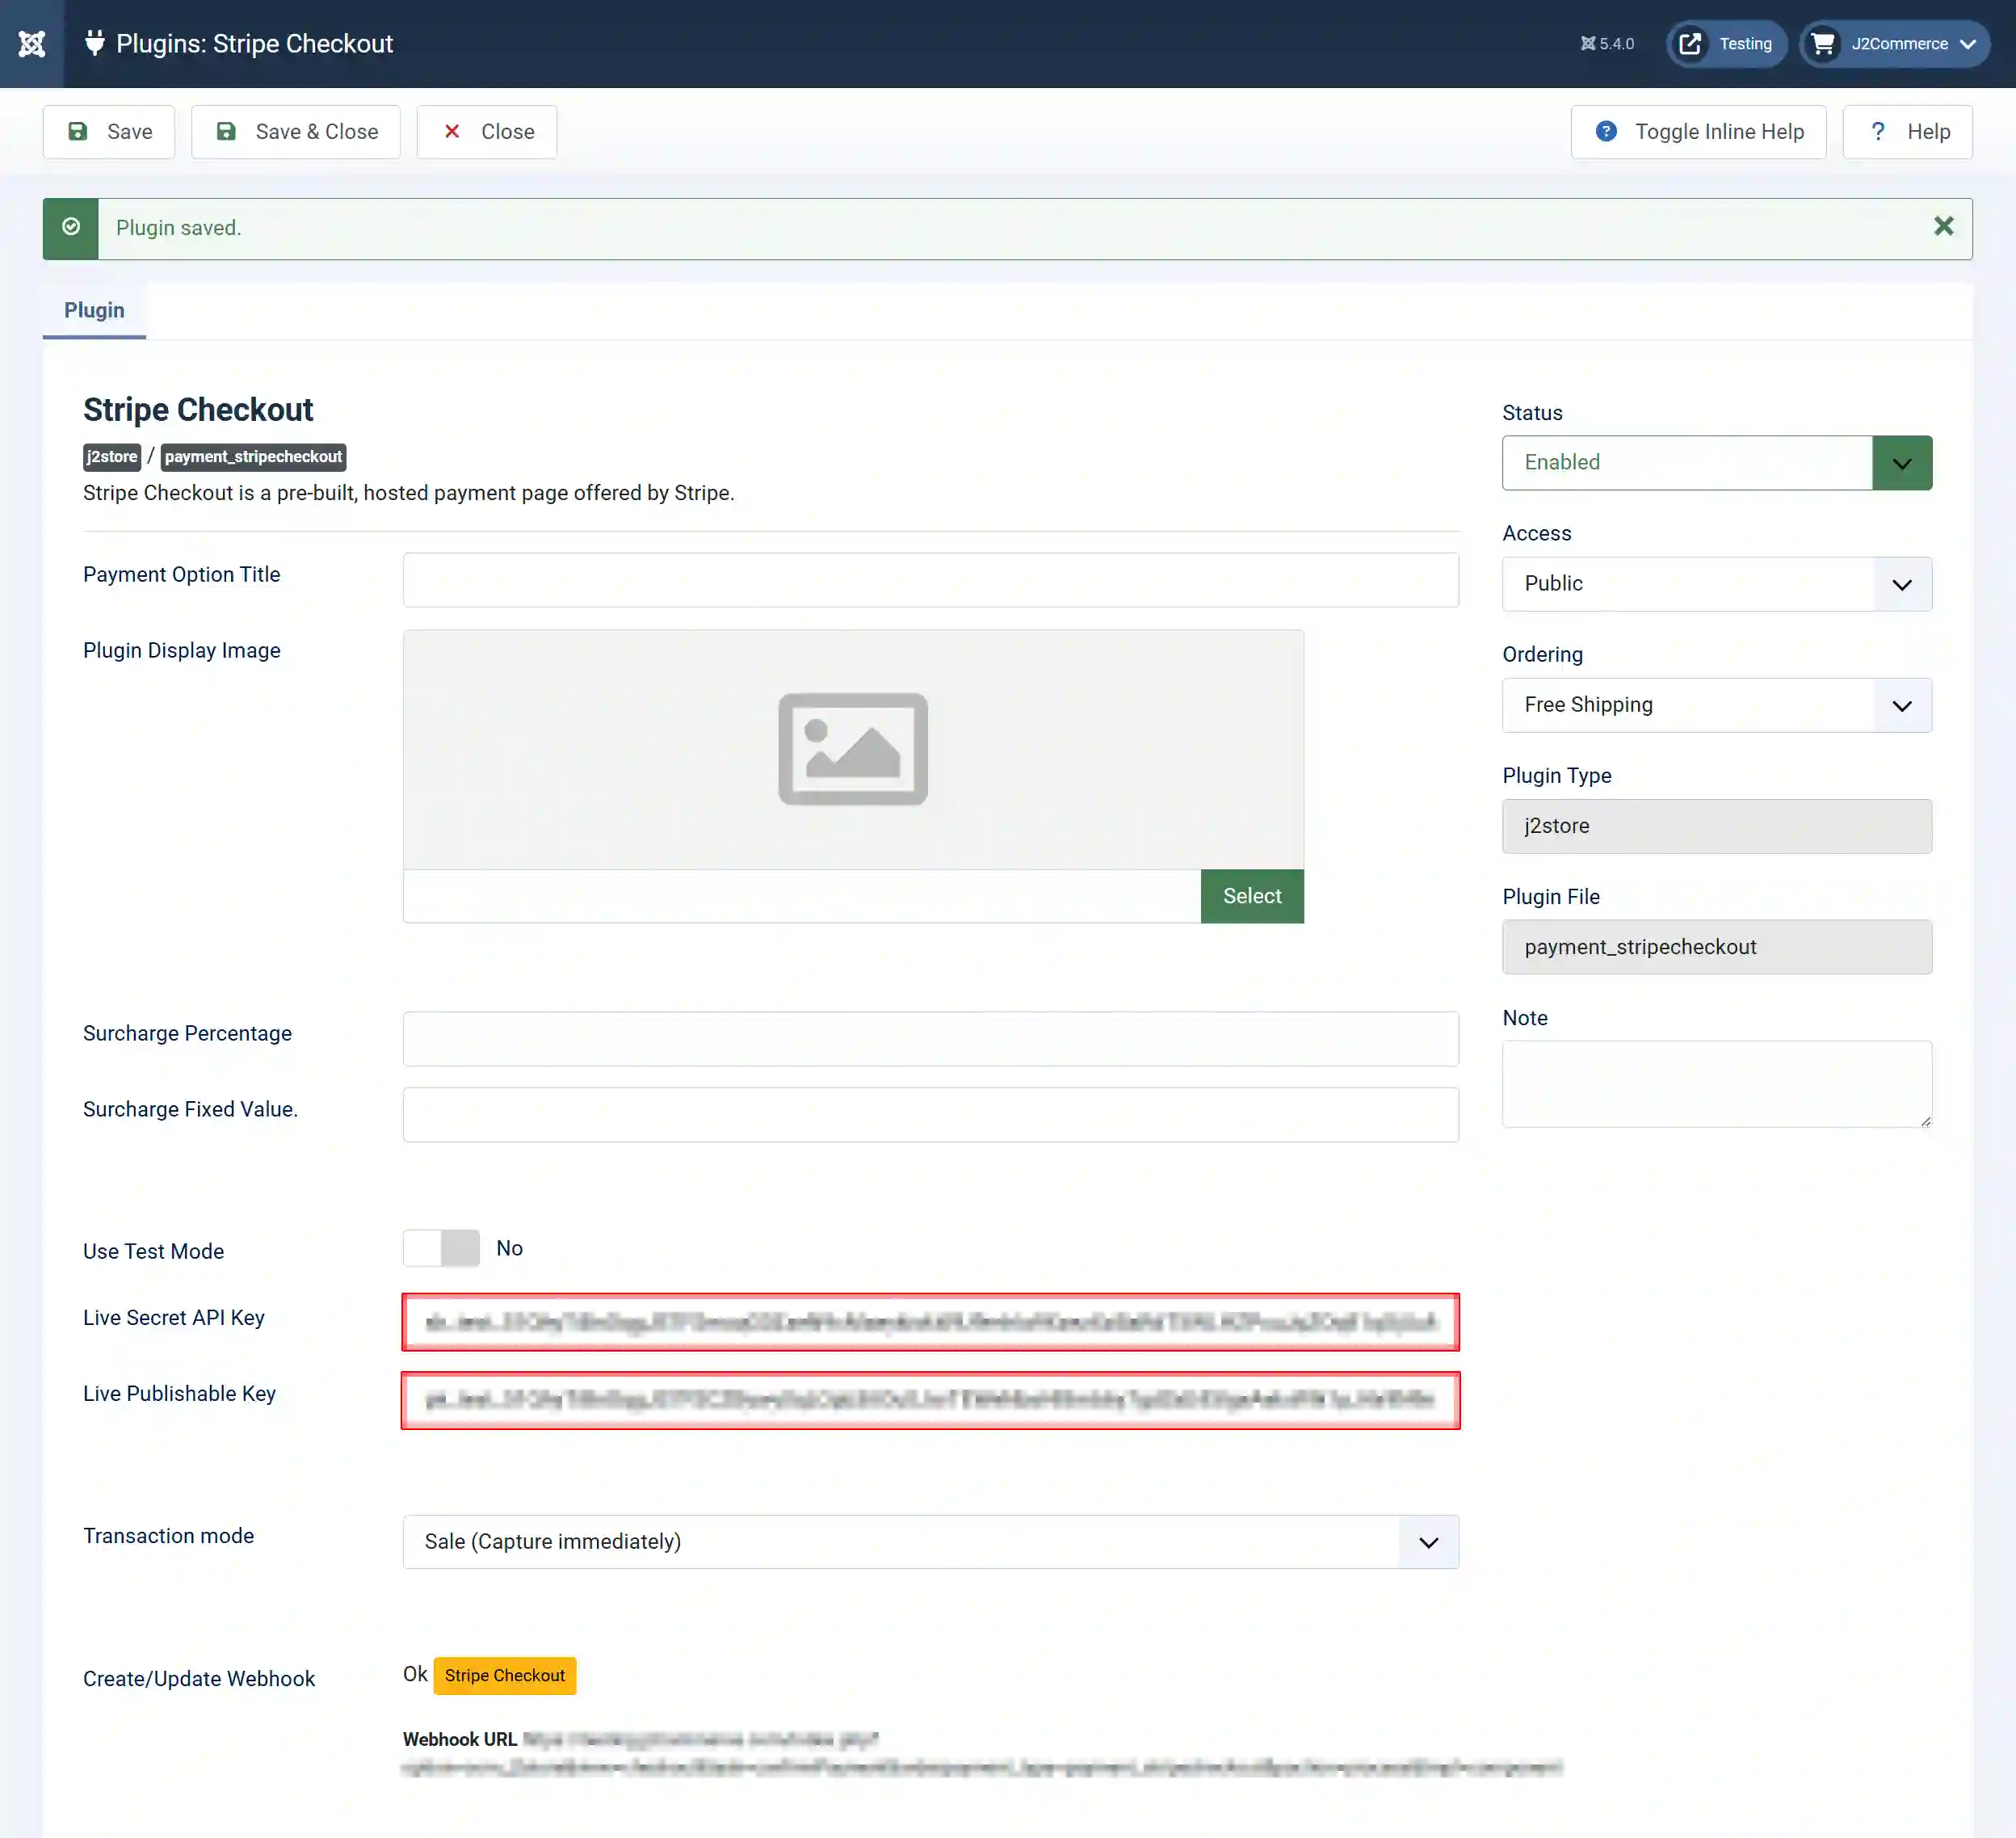Viewport: 2016px width, 1838px height.
Task: Switch to the Plugin tab
Action: [94, 310]
